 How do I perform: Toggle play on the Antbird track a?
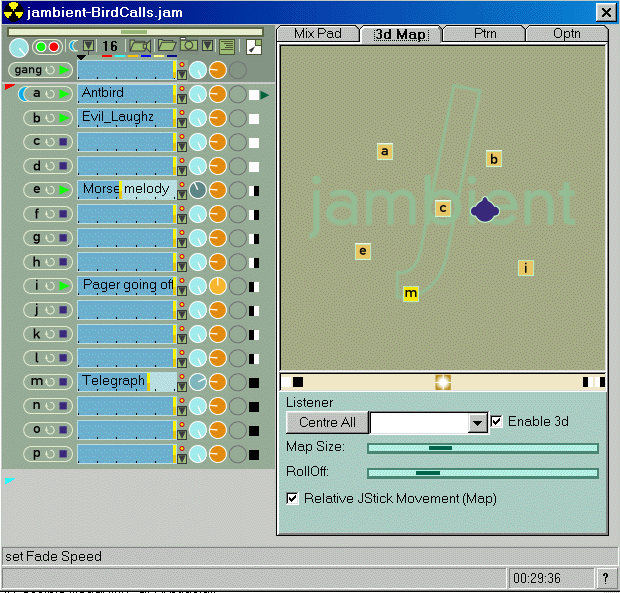click(65, 94)
